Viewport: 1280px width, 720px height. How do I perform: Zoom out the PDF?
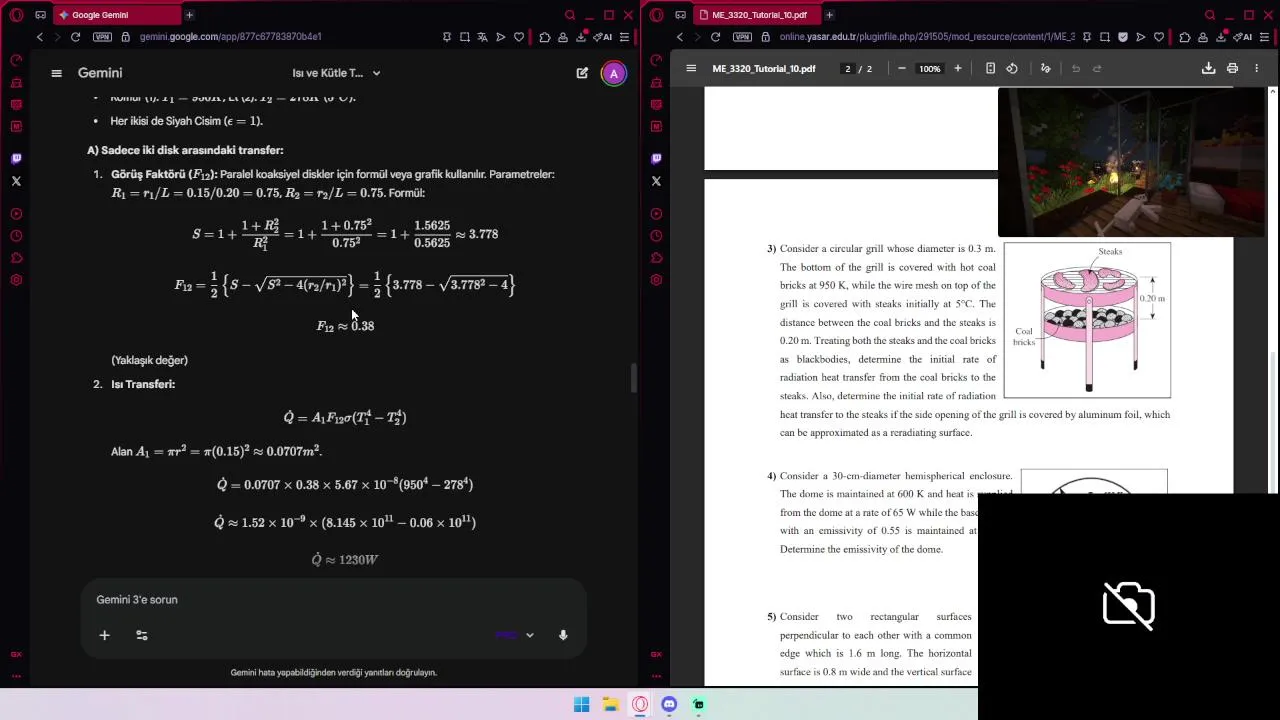click(902, 69)
